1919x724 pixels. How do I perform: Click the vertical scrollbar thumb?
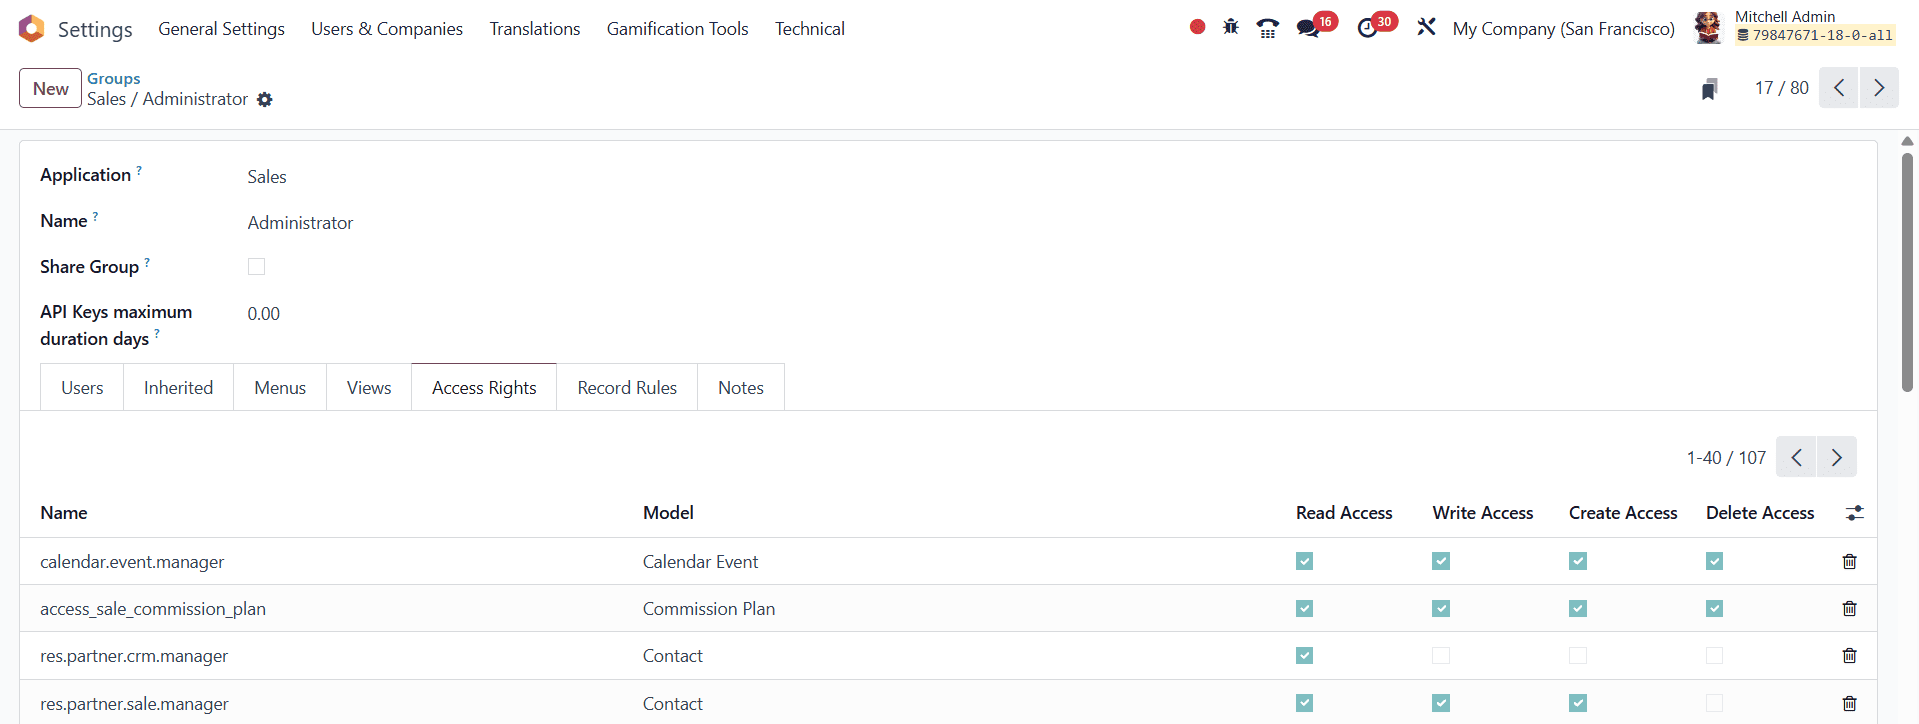point(1907,272)
